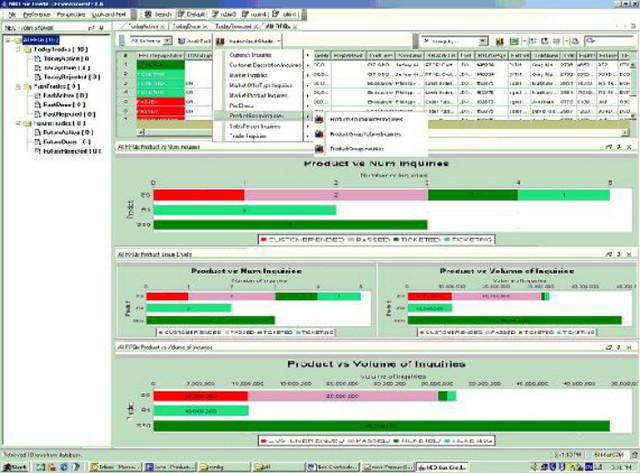640x473 pixels.
Task: Click the Audit Trail icon button
Action: click(182, 41)
